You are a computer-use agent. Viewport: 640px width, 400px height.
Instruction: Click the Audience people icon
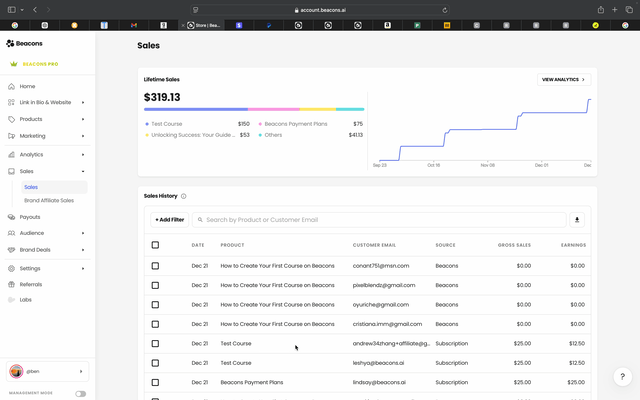point(11,233)
